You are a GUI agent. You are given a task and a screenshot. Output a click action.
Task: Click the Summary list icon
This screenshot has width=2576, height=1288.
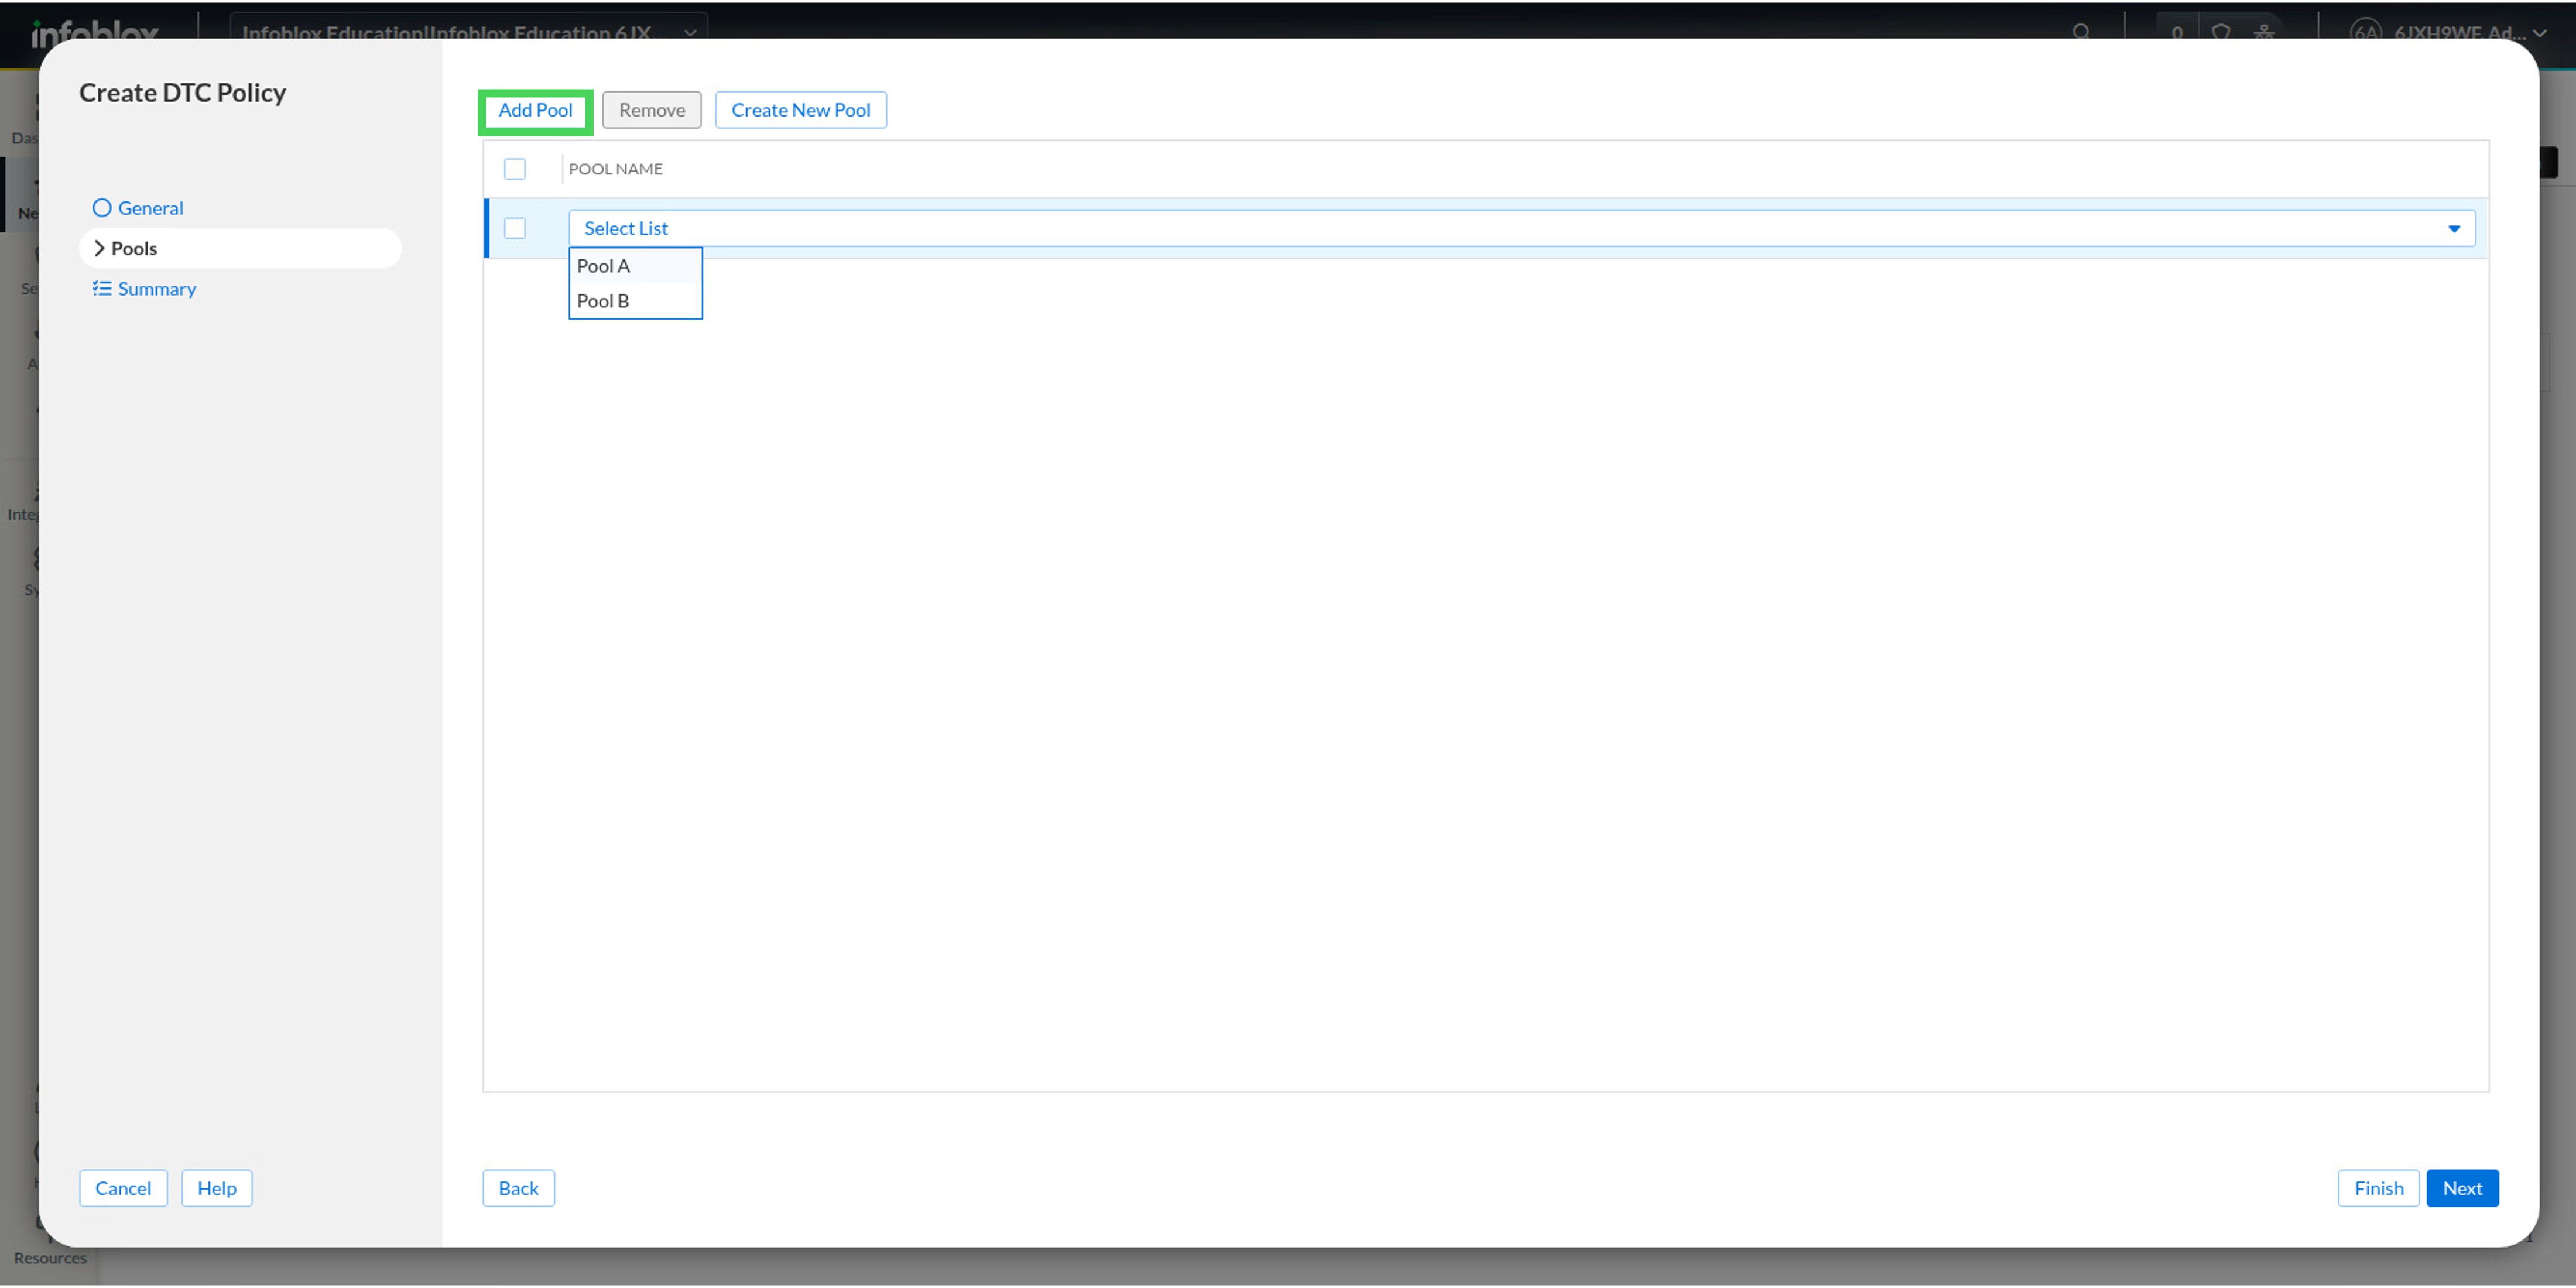pyautogui.click(x=102, y=289)
